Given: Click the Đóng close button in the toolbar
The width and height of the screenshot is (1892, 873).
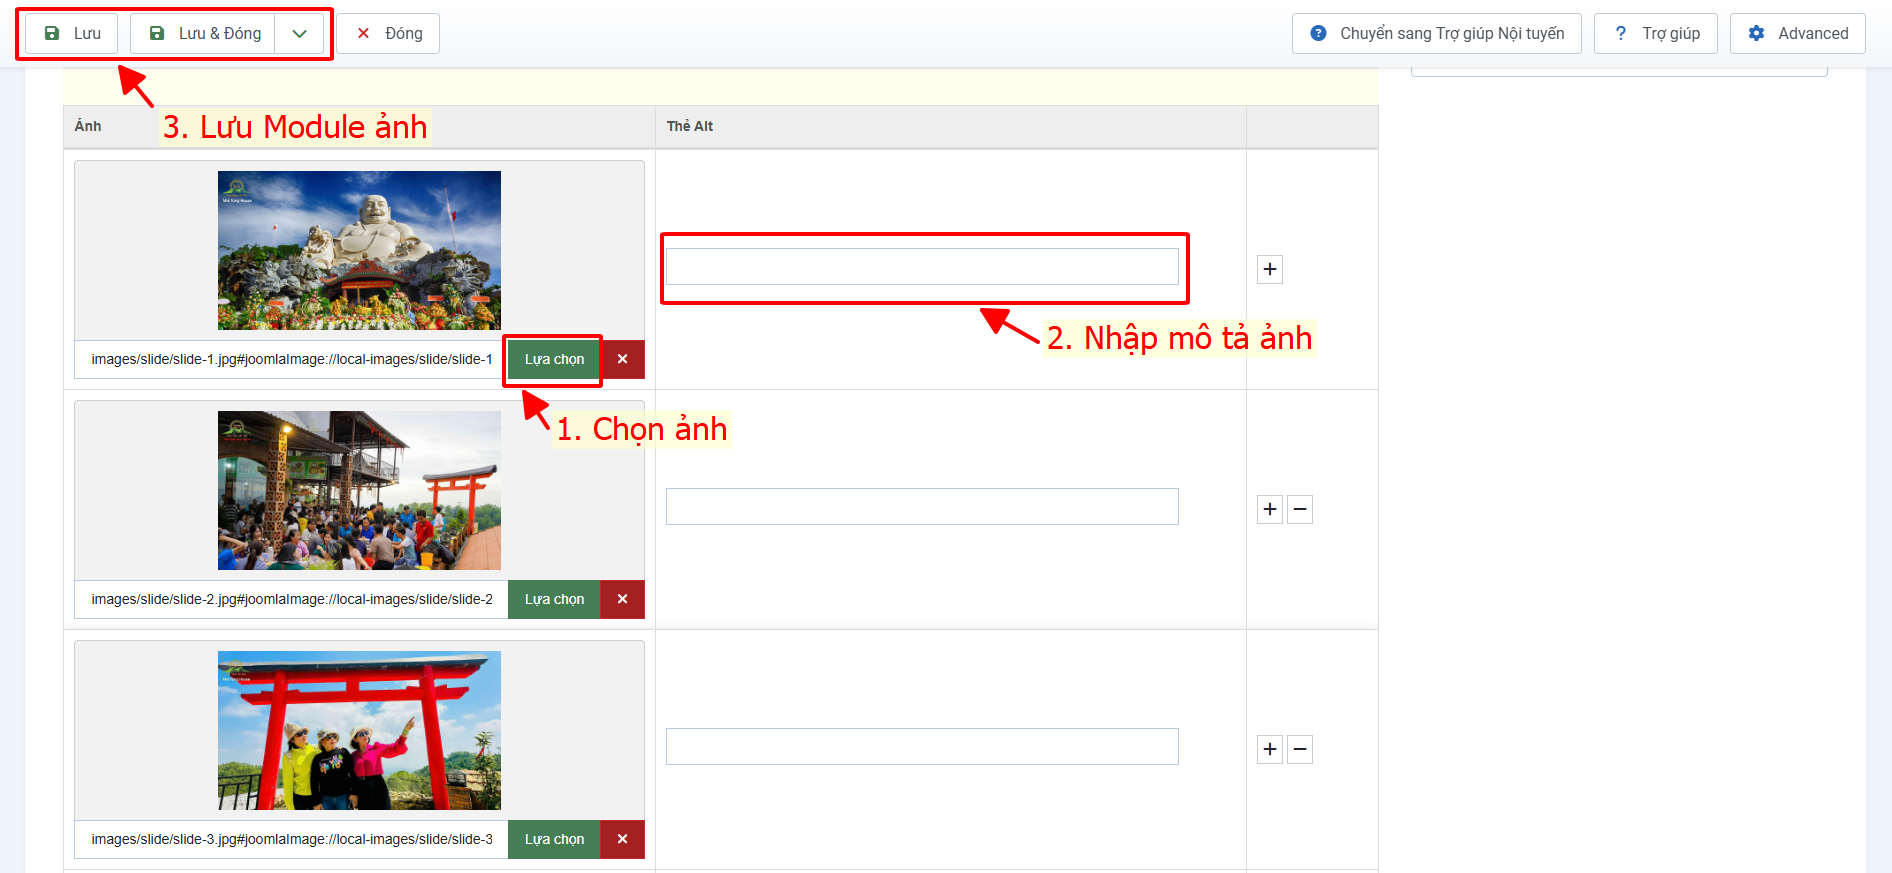Looking at the screenshot, I should [x=388, y=33].
